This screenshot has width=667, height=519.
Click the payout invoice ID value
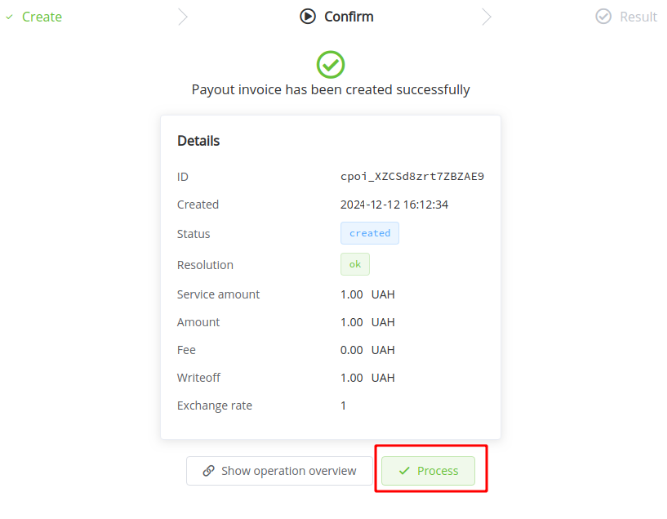412,176
